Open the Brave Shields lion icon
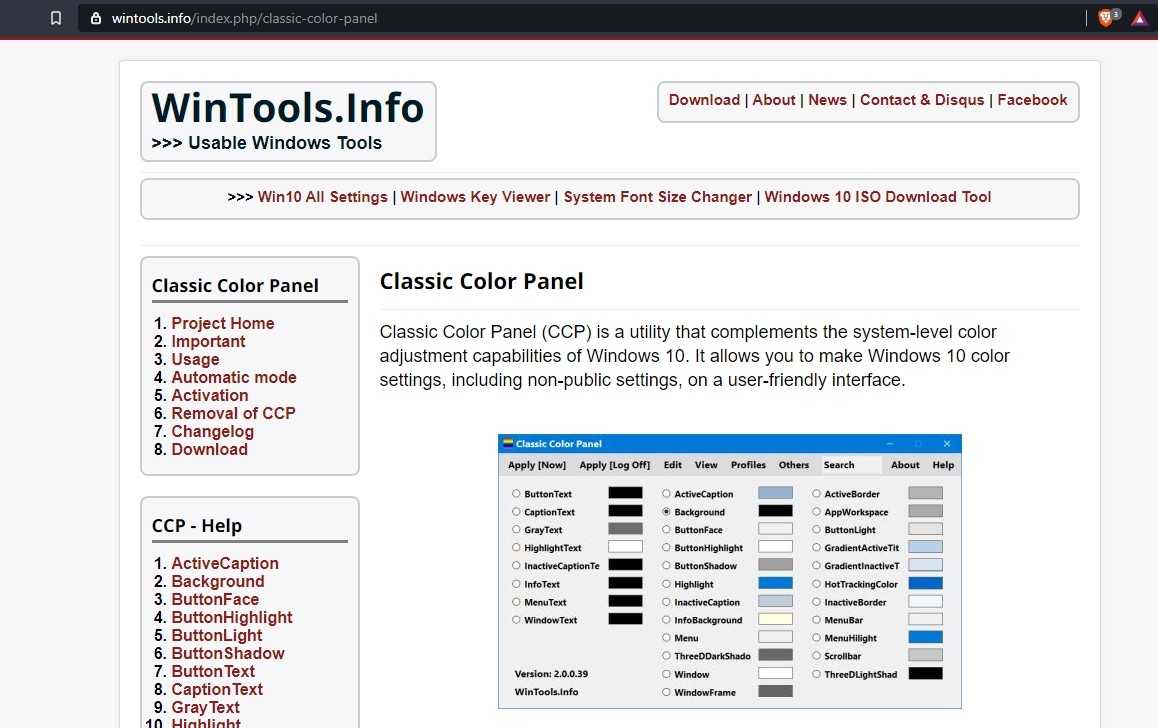The height and width of the screenshot is (728, 1158). pos(1106,18)
